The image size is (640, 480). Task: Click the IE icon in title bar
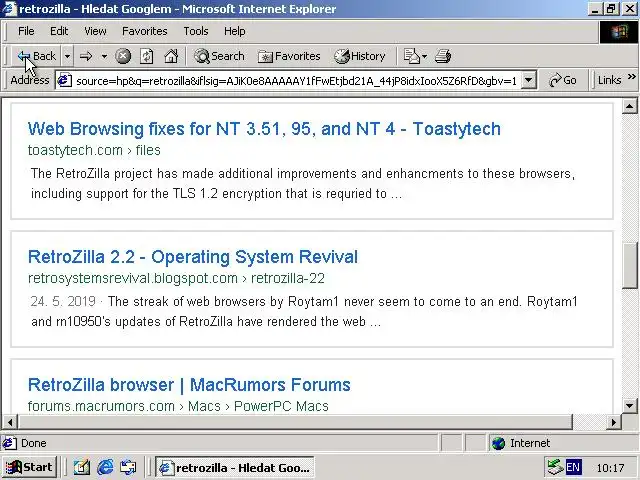click(9, 9)
